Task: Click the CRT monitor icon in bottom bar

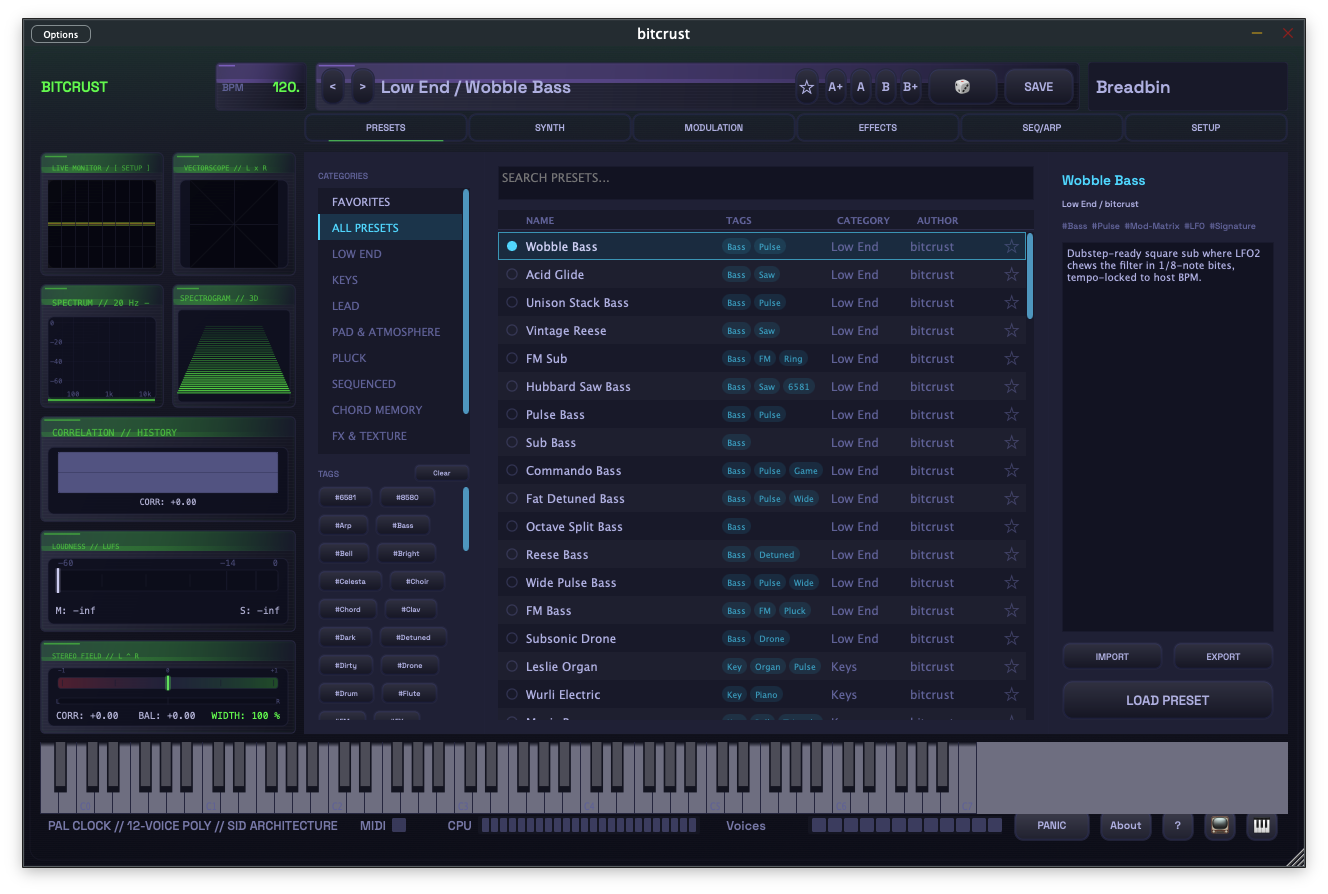Action: (1219, 826)
